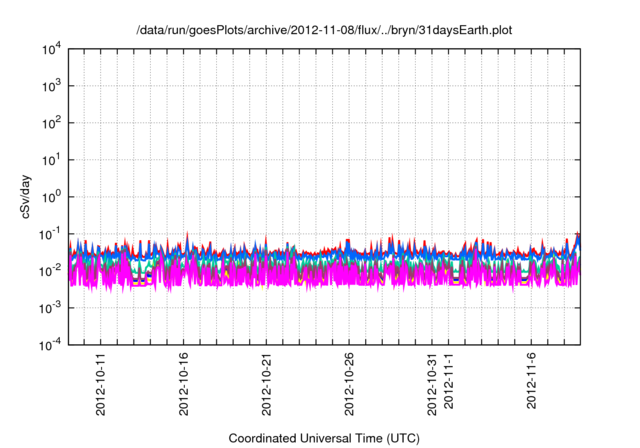Select the 2012-10-26 date tick label
This screenshot has height=448, width=640.
(350, 384)
